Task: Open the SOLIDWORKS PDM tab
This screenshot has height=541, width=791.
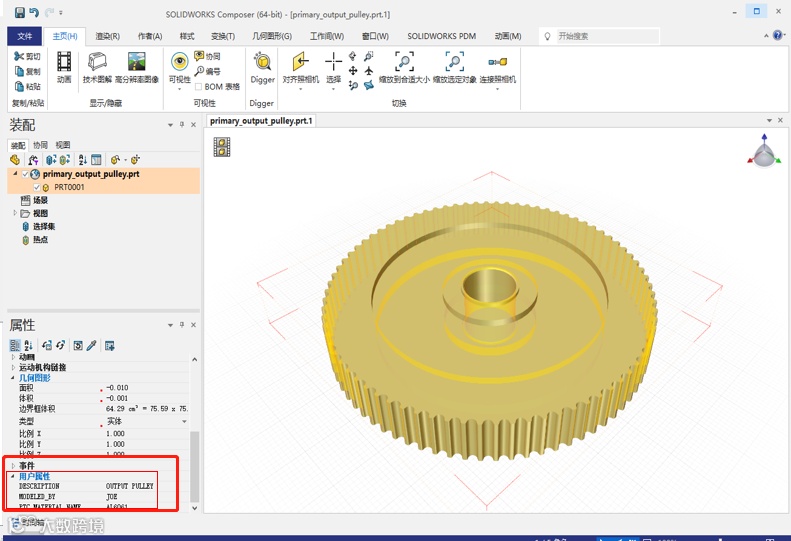Action: click(441, 36)
